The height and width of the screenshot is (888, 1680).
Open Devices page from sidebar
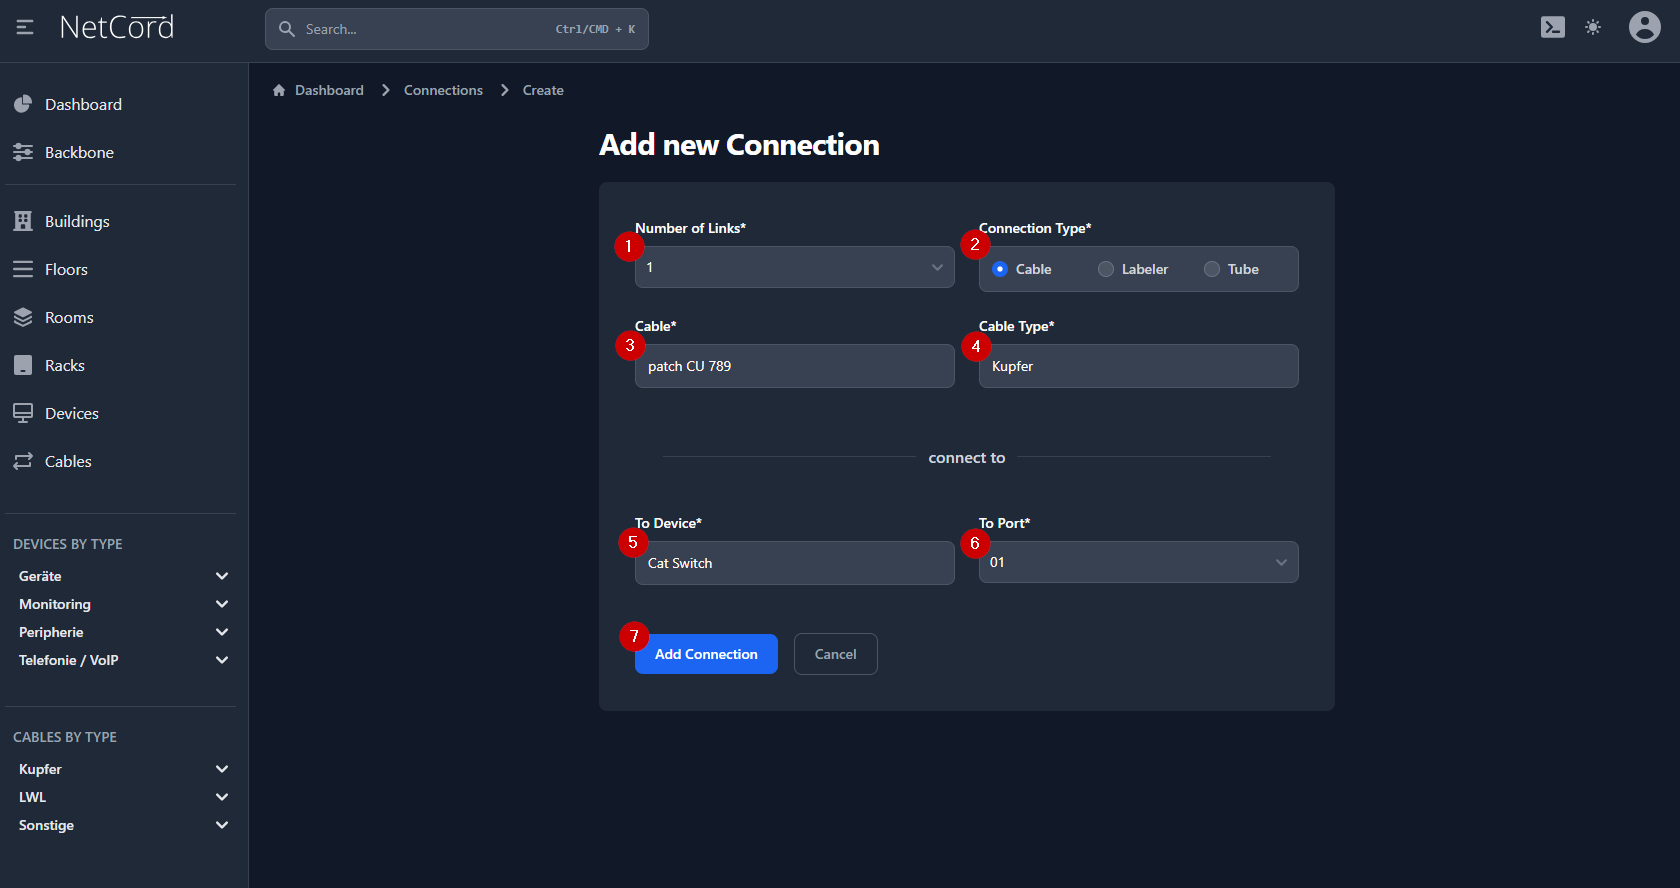(x=71, y=414)
